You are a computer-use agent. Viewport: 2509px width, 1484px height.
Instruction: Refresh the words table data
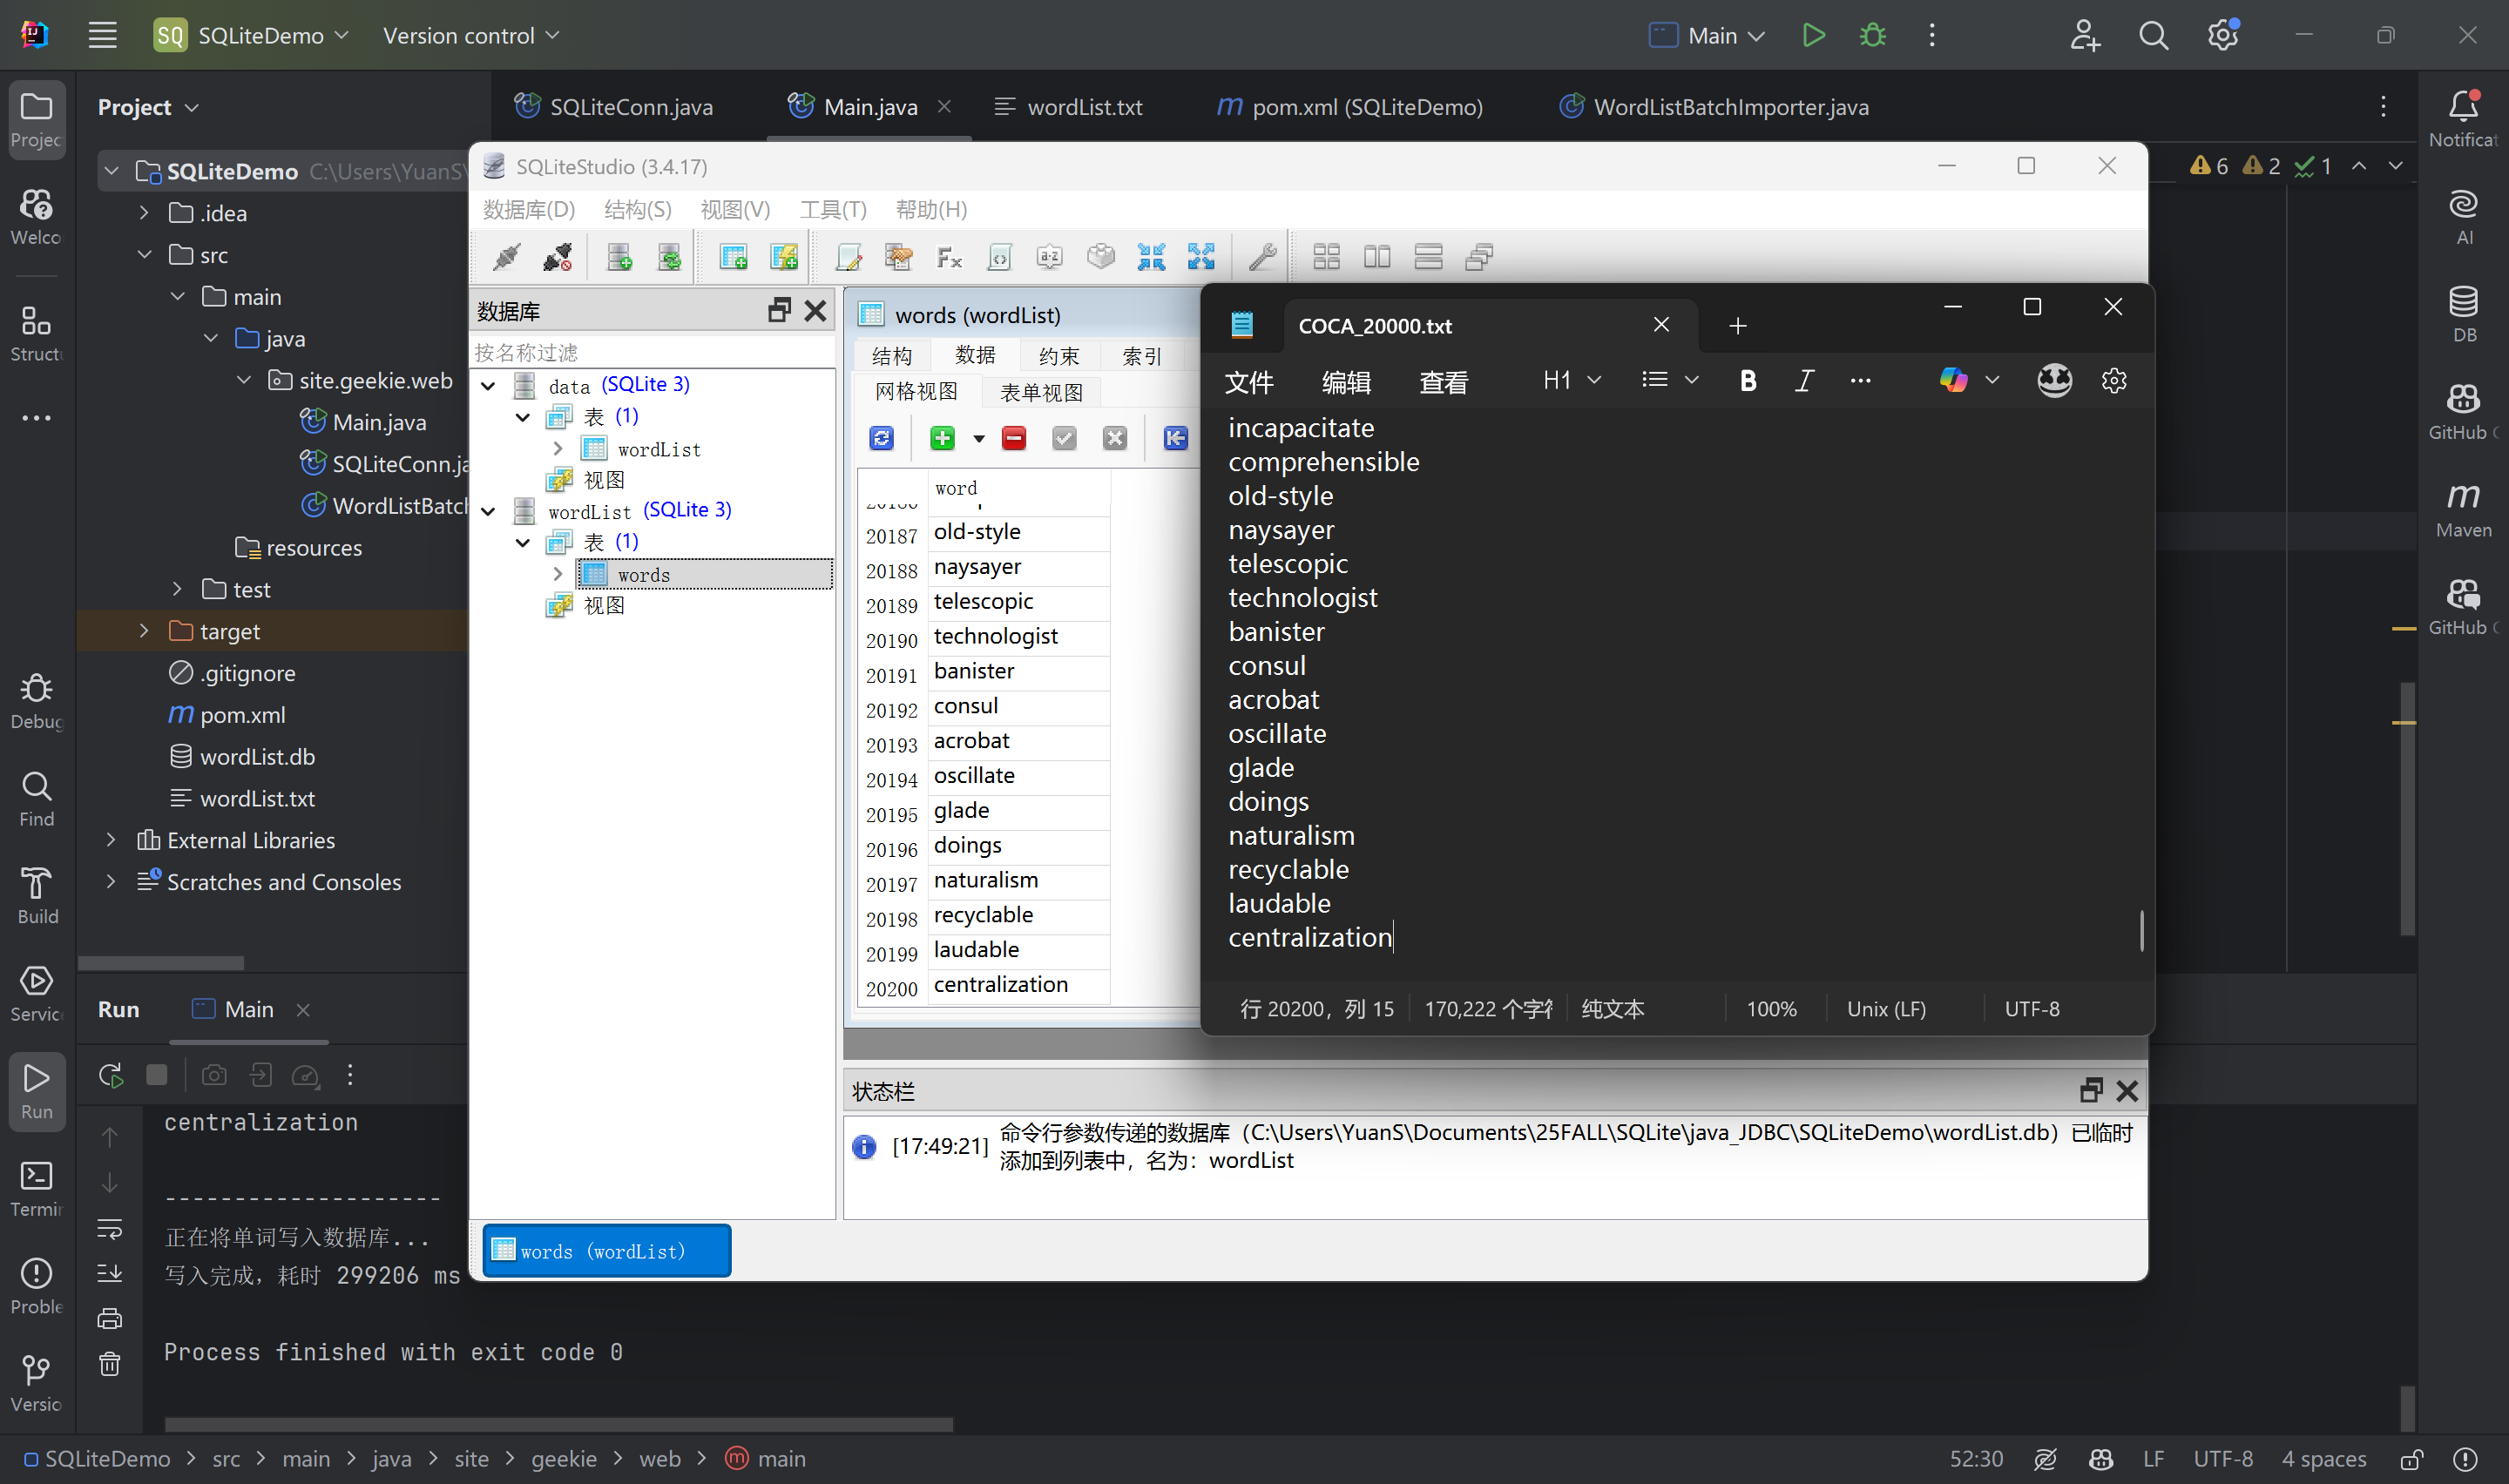coord(881,438)
